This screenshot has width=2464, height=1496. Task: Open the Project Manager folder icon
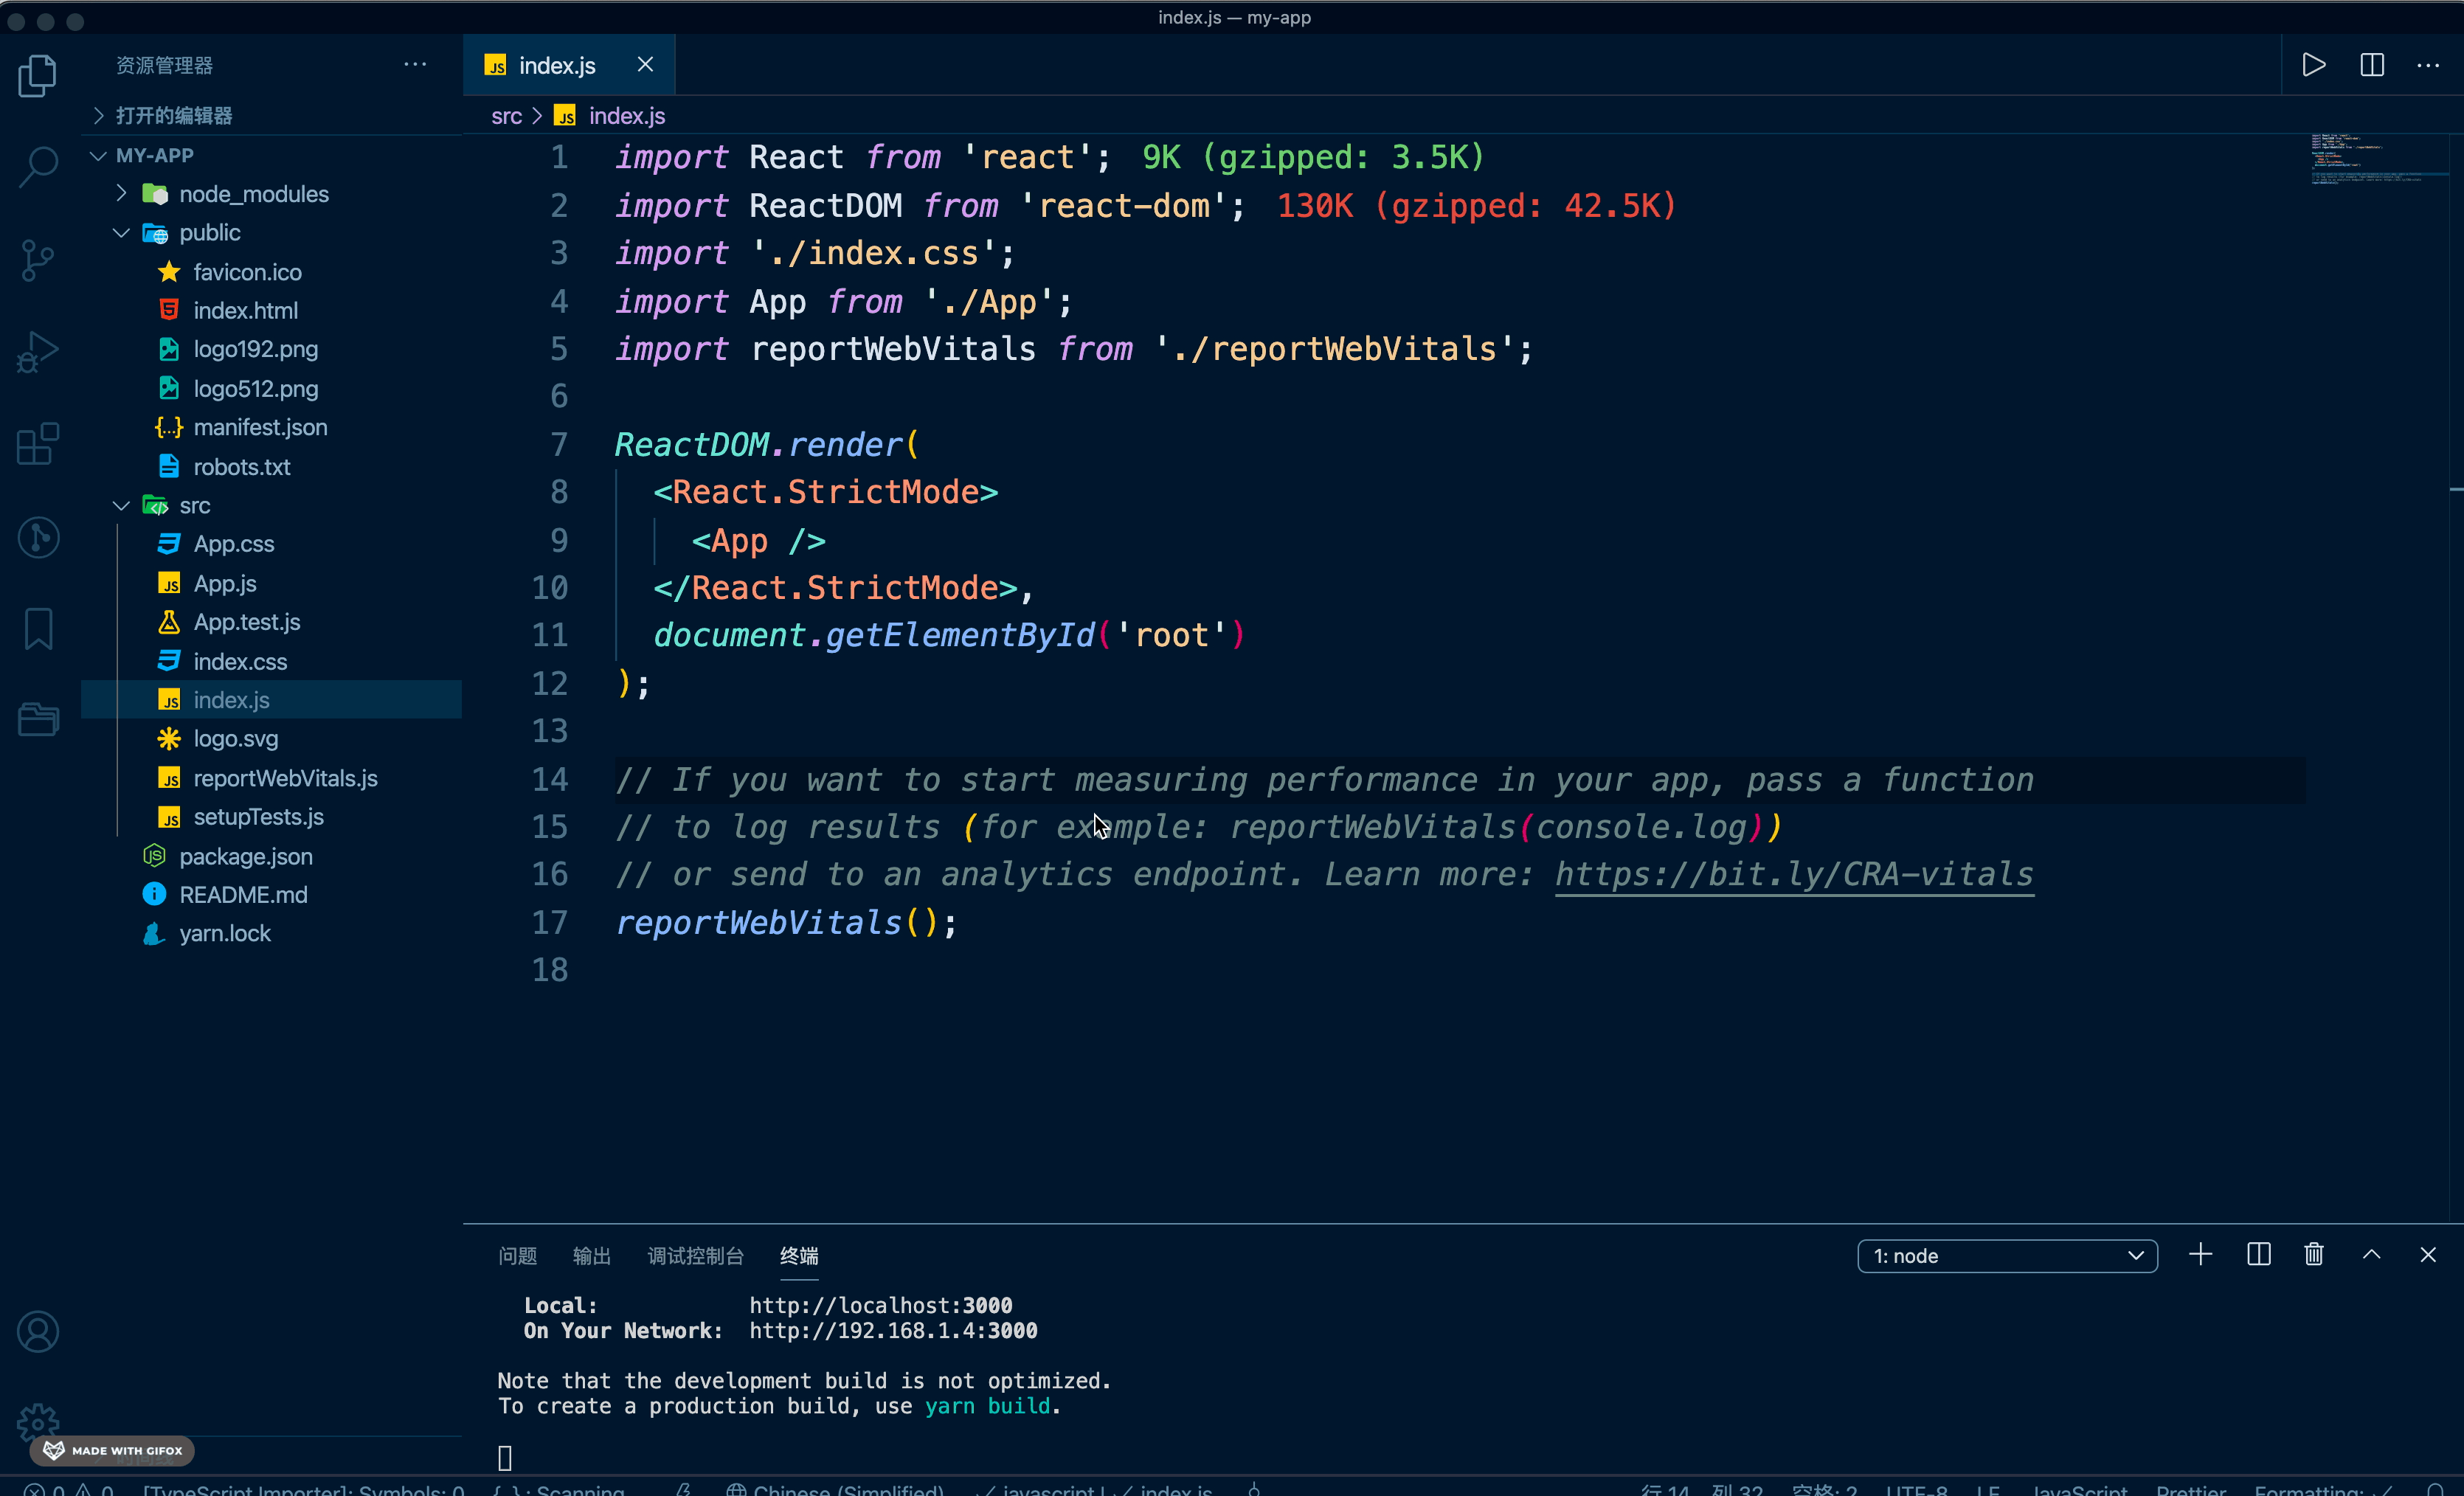(38, 719)
